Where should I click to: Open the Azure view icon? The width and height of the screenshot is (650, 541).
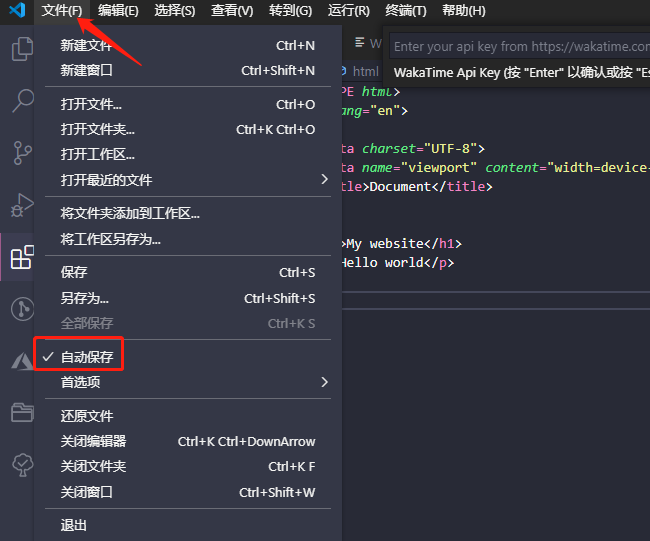[x=21, y=361]
